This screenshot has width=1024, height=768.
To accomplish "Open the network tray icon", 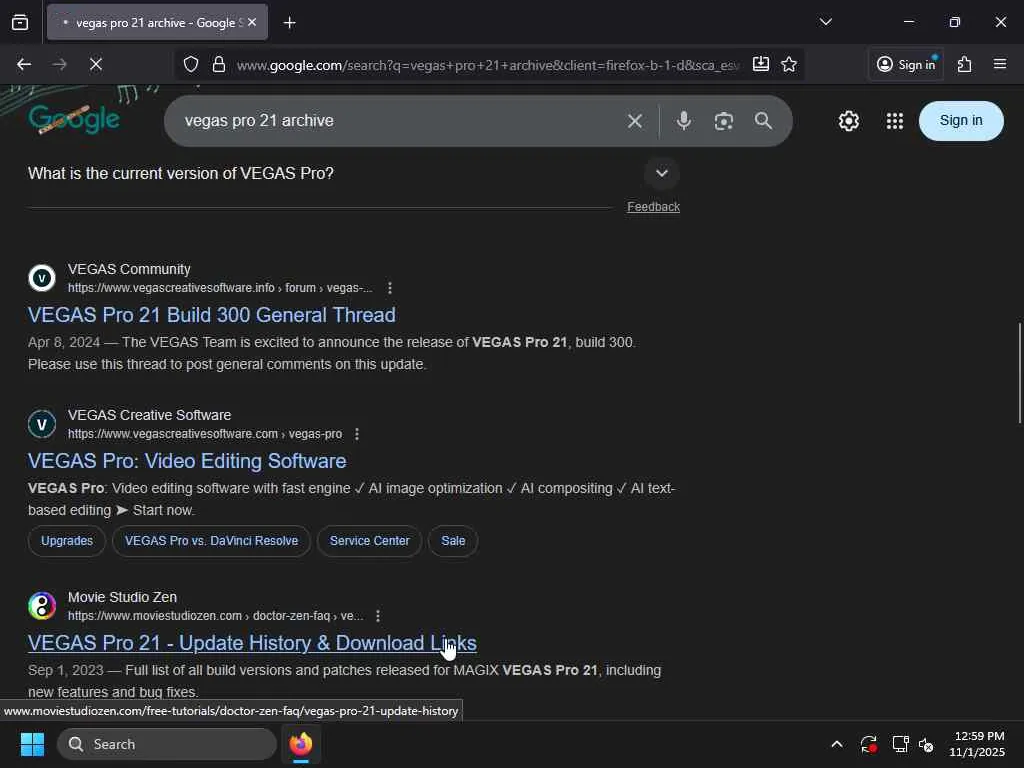I will coord(900,744).
